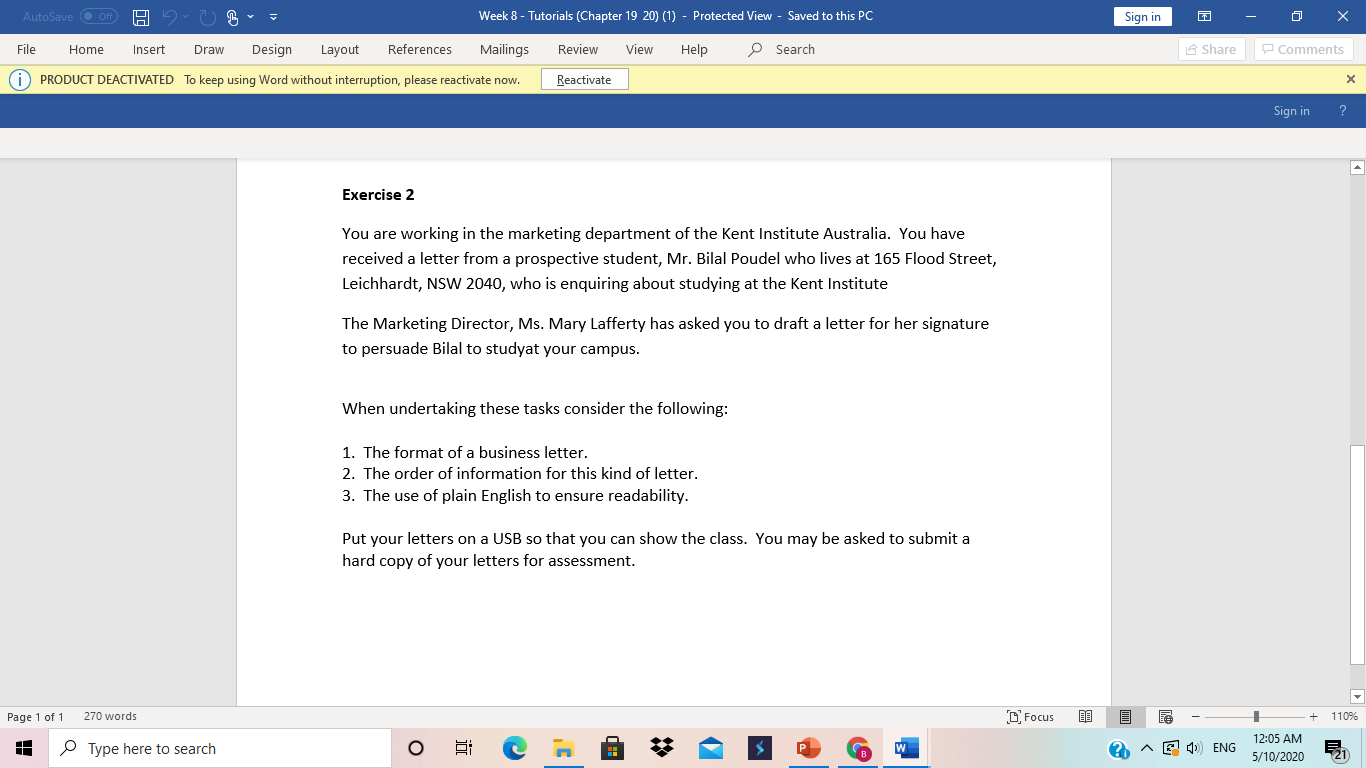Switch to Read Mode in the status bar
The image size is (1366, 768).
pos(1086,717)
